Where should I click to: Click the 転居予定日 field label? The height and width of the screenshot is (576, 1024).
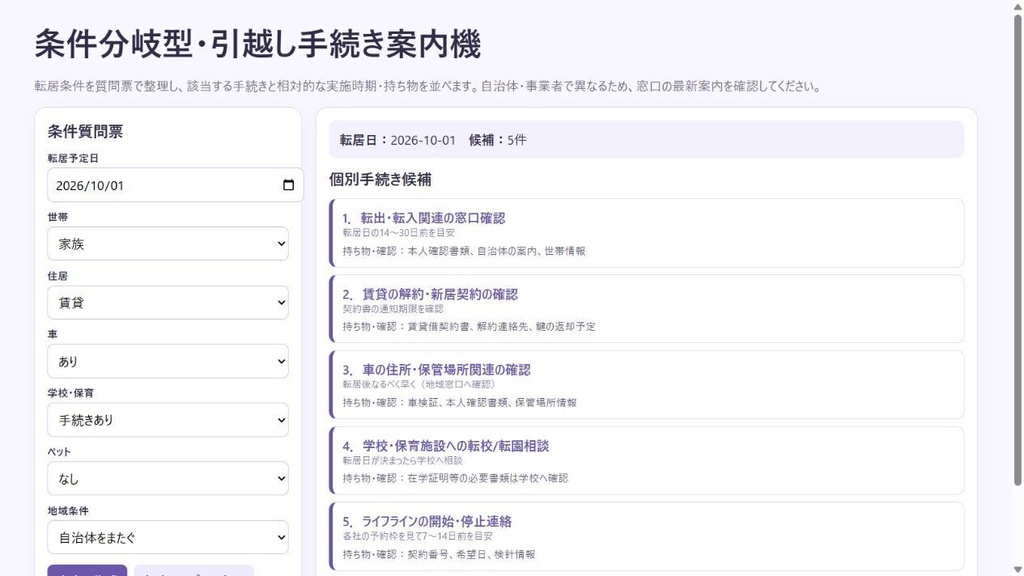pyautogui.click(x=73, y=158)
